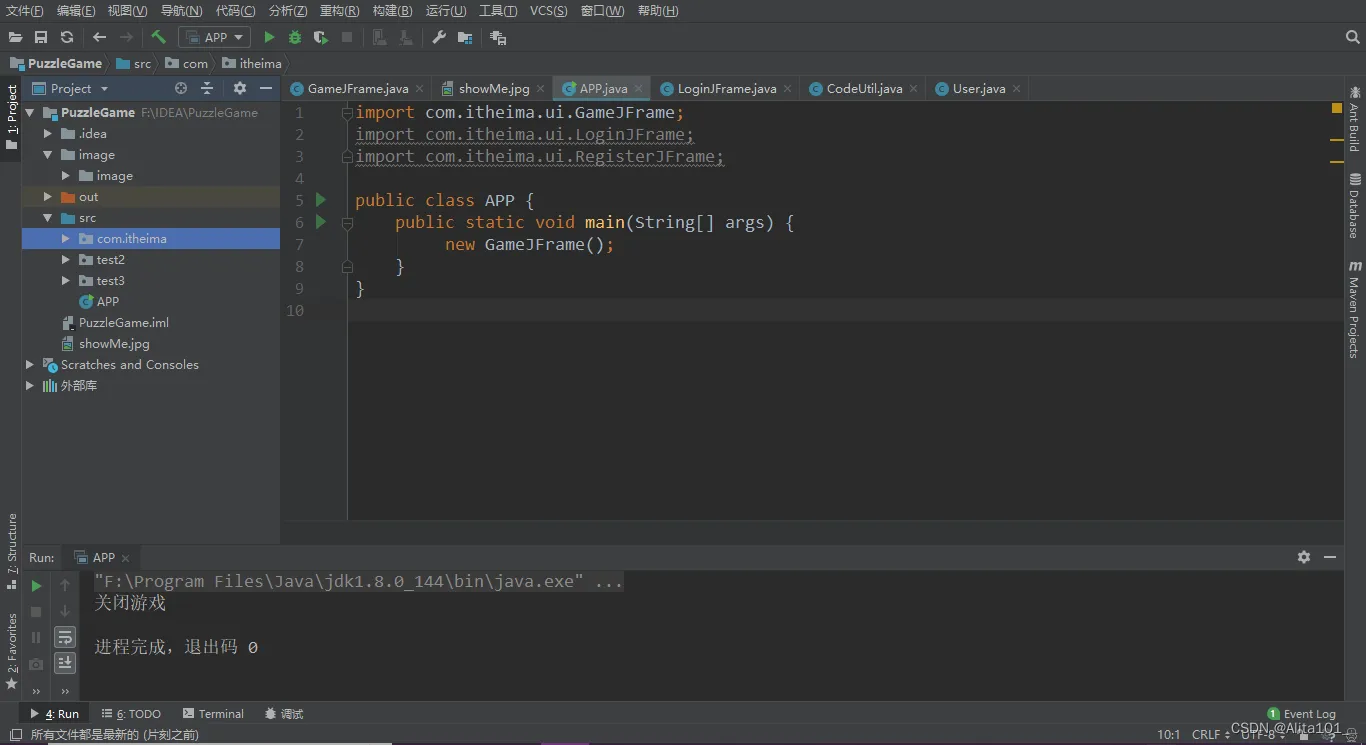Change CRLF line separator in status bar
This screenshot has width=1366, height=745.
pyautogui.click(x=1211, y=735)
